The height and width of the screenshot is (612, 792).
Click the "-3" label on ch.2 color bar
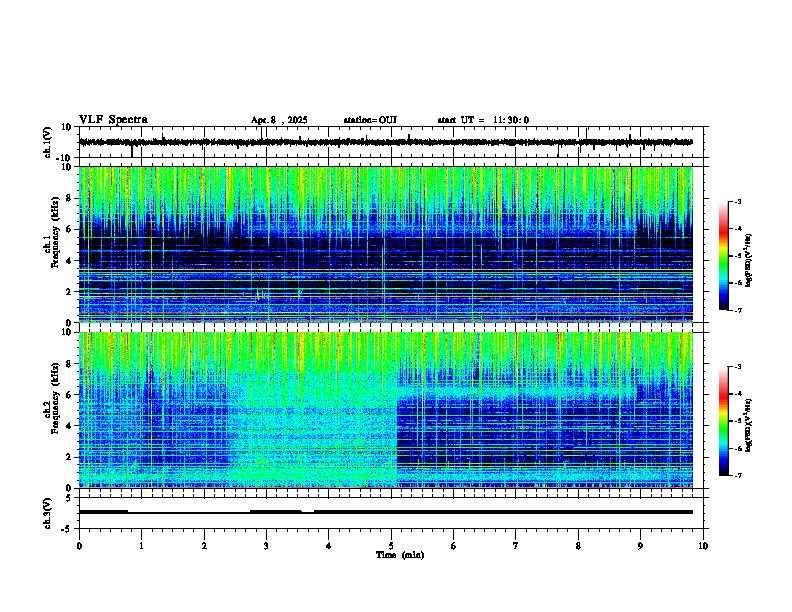pos(737,367)
